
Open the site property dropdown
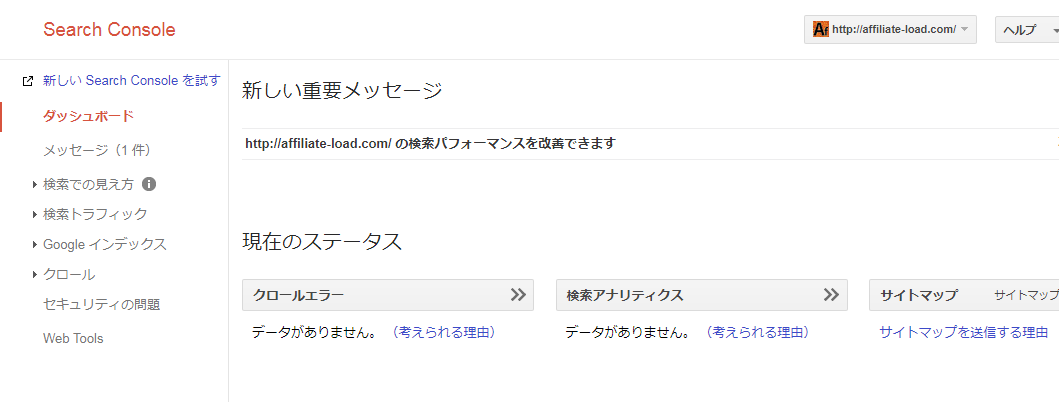[x=890, y=30]
